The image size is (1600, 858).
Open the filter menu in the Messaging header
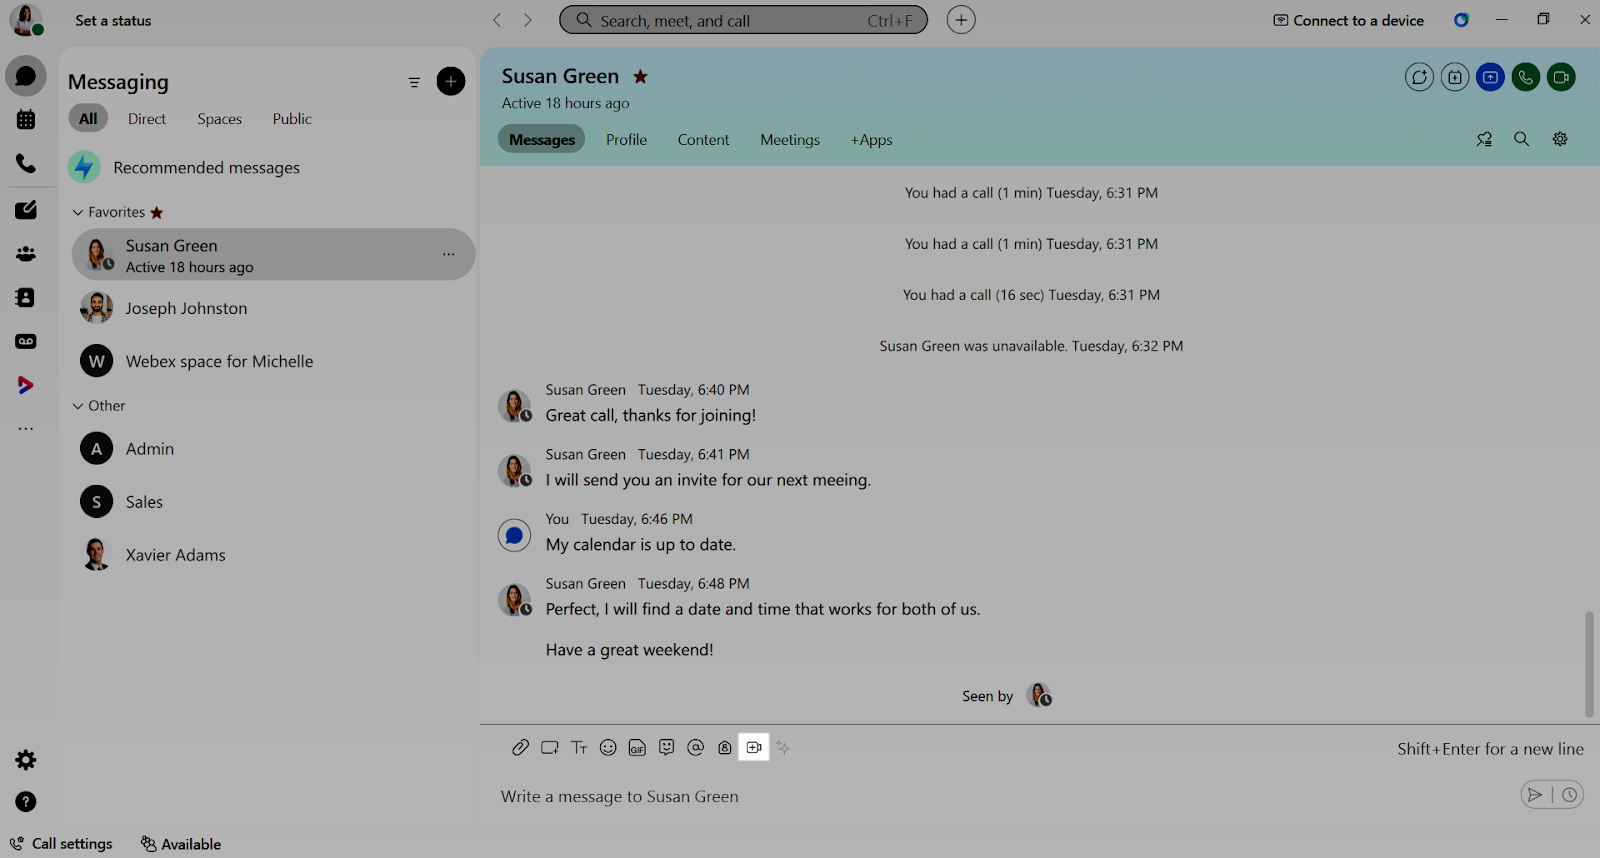click(x=414, y=82)
